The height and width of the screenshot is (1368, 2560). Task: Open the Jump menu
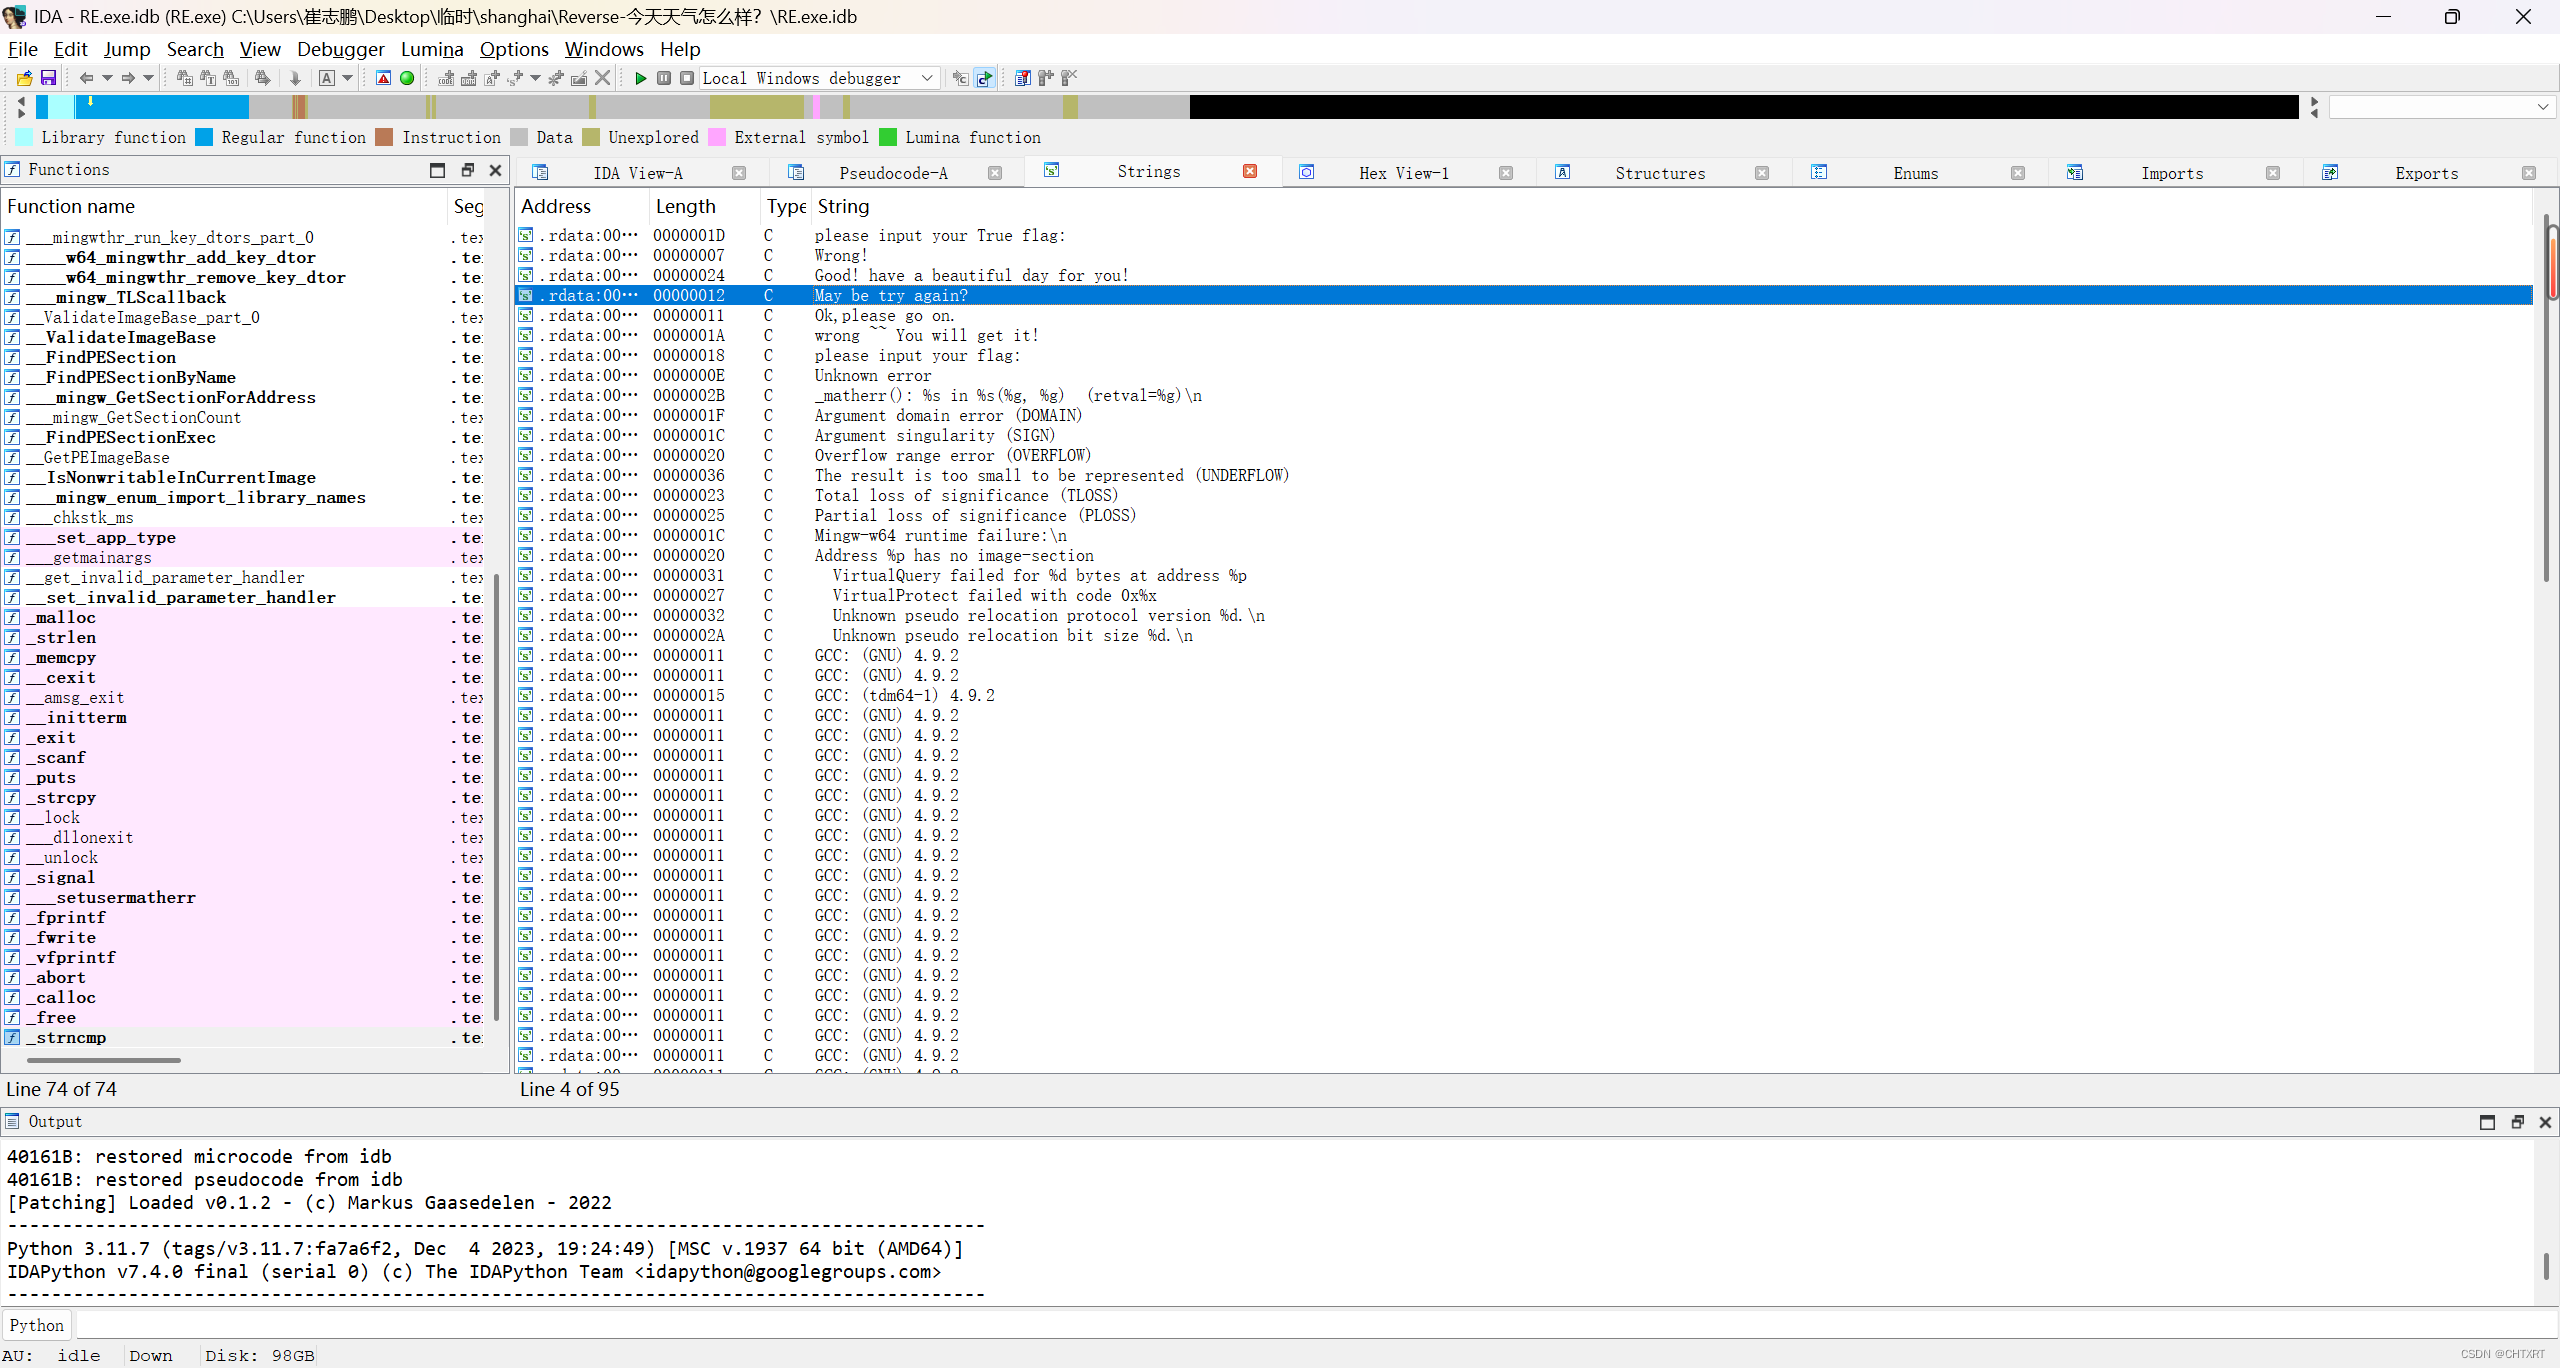(127, 49)
